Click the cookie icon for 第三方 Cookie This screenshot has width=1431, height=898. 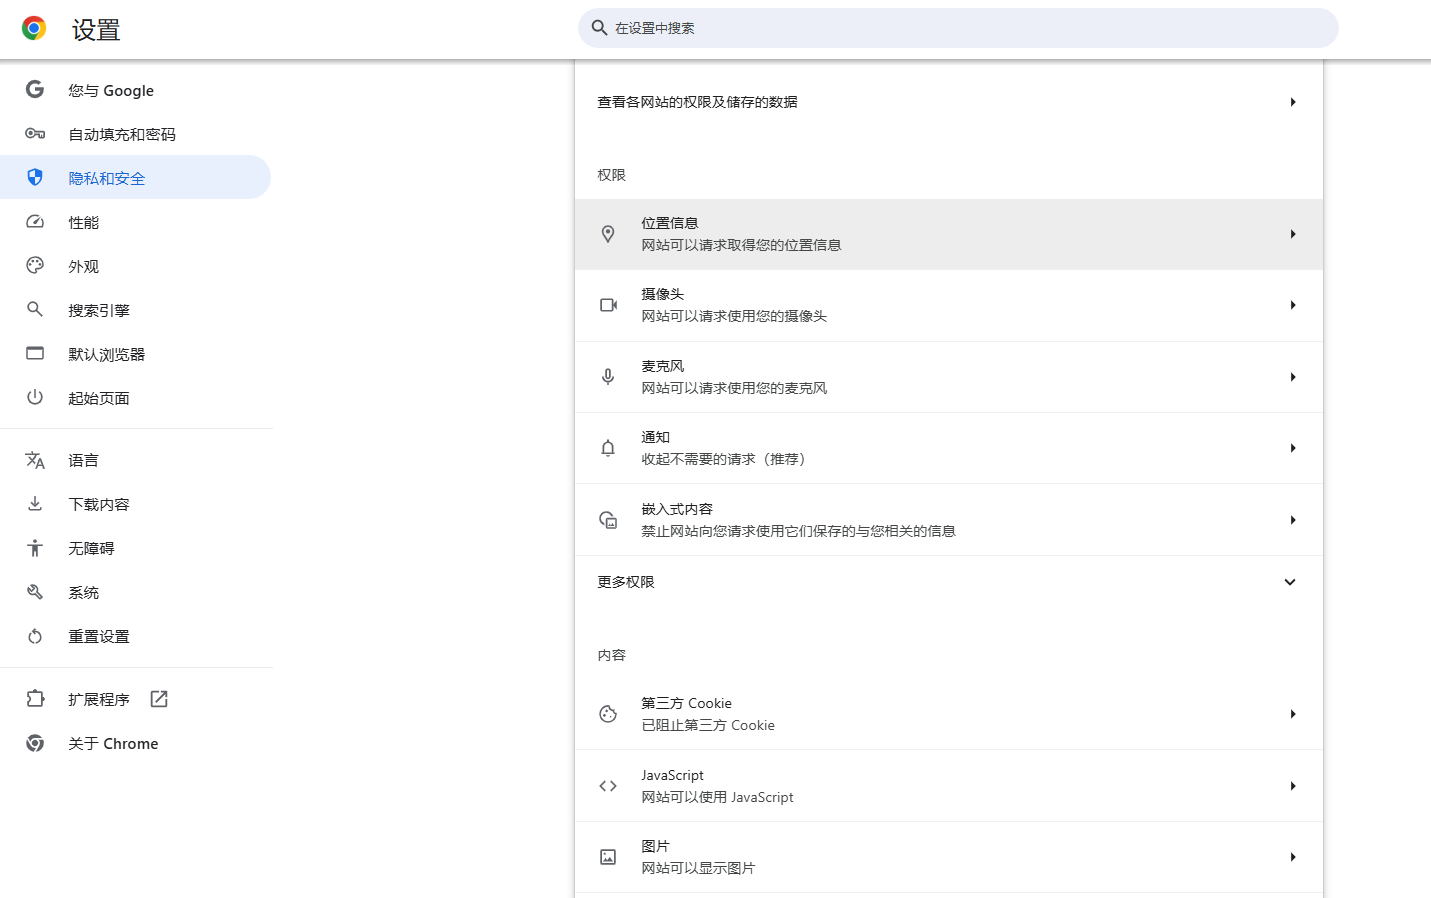(608, 714)
